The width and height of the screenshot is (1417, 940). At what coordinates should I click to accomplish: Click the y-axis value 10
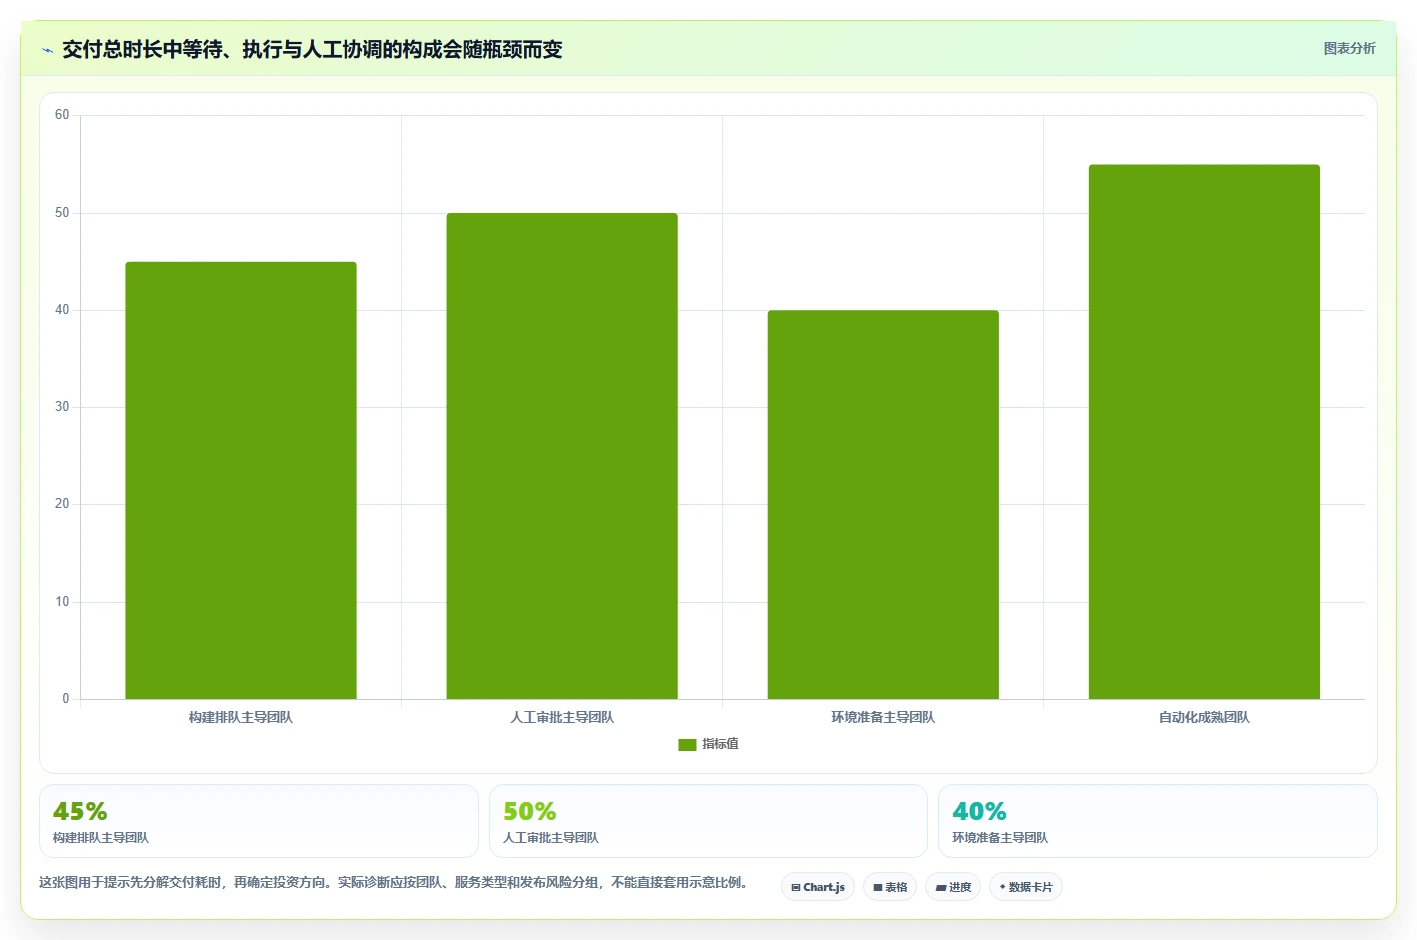62,602
